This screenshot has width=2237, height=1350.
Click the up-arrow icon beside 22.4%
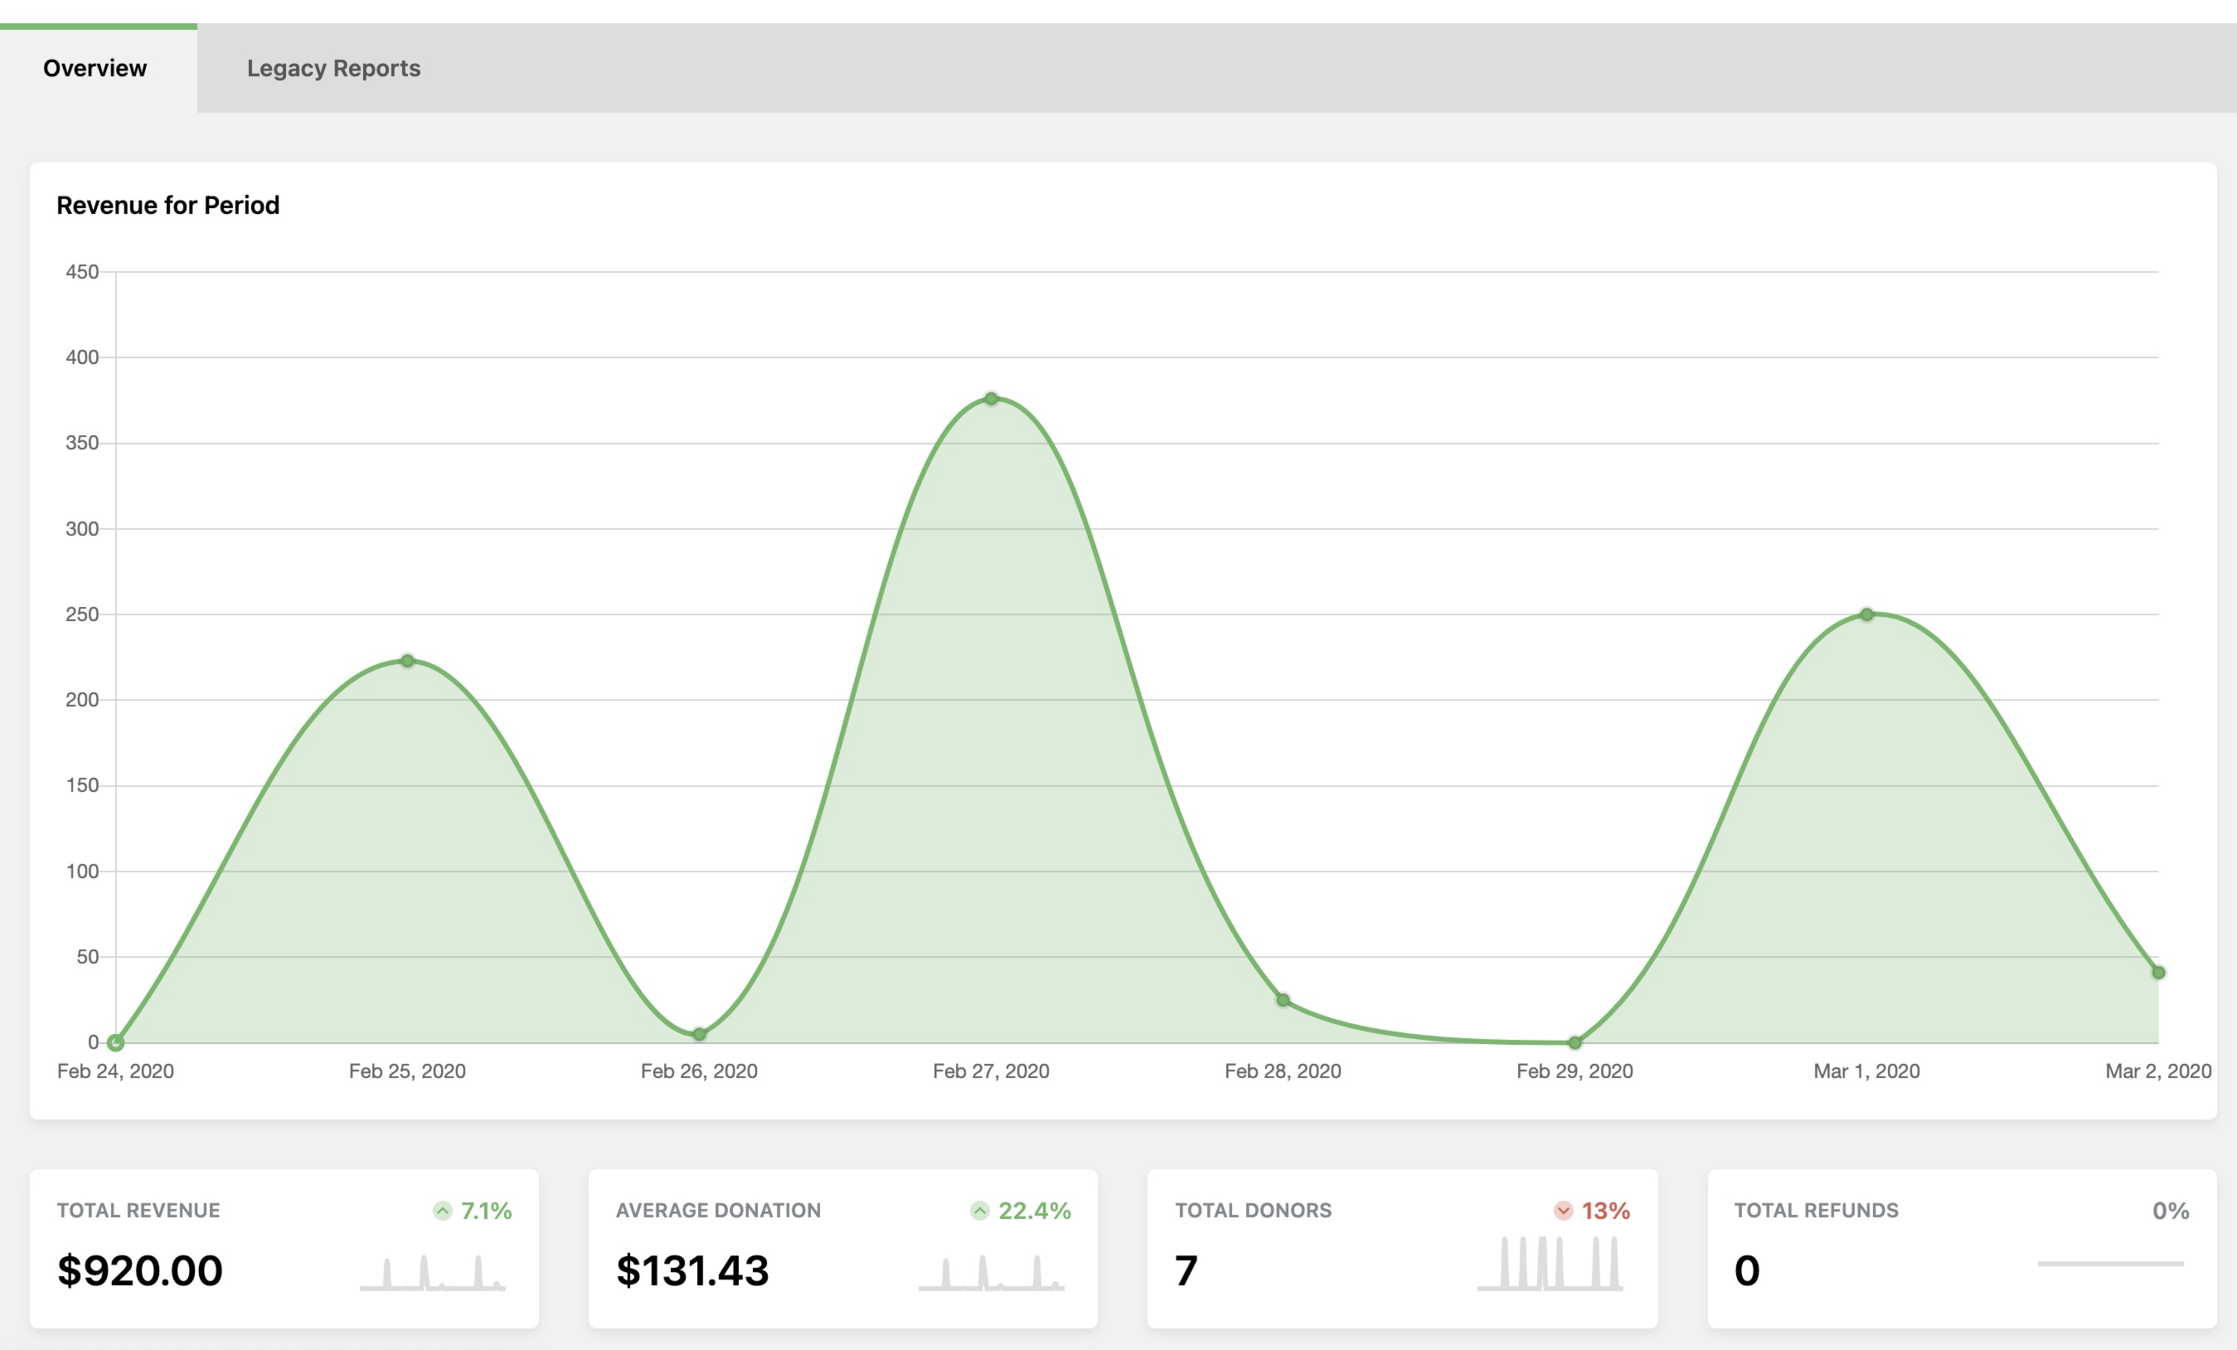point(980,1211)
